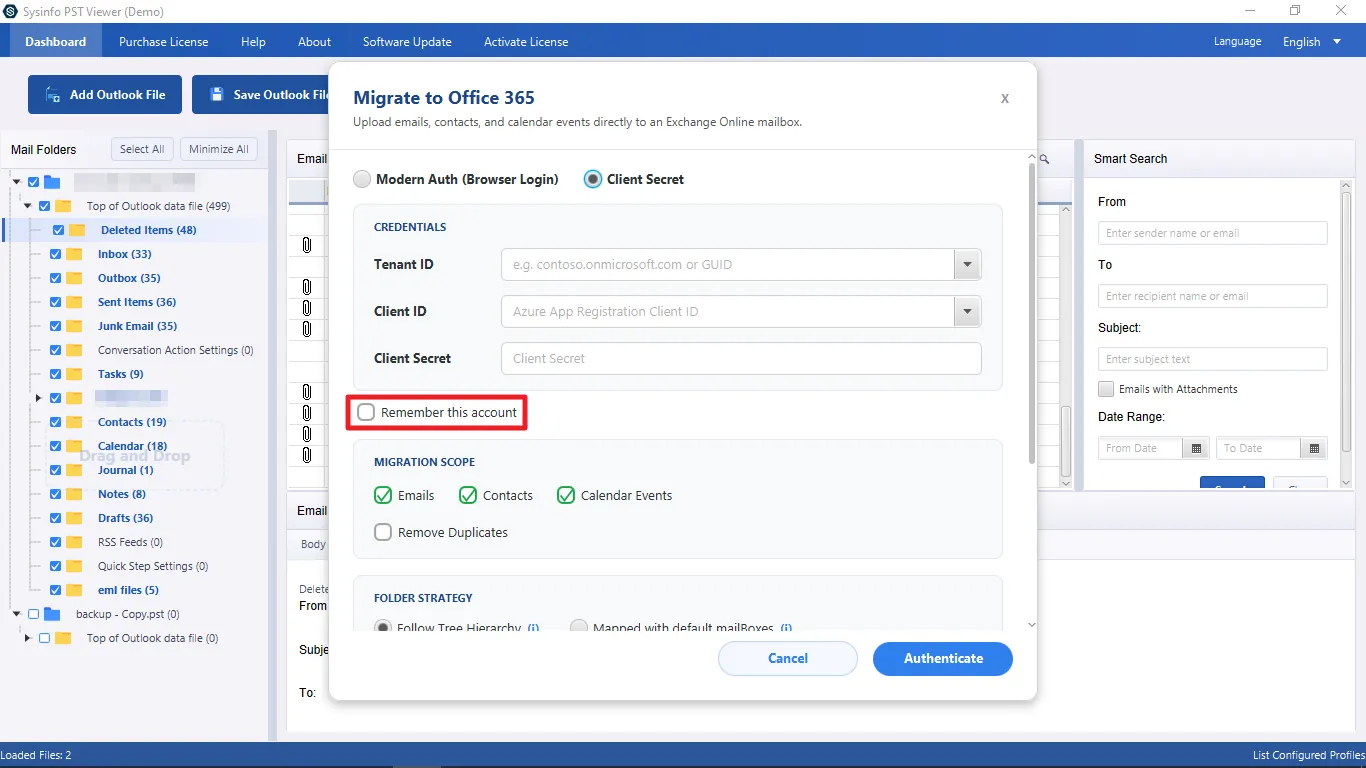
Task: Click the Loaded Files: 2 status text
Action: (36, 755)
